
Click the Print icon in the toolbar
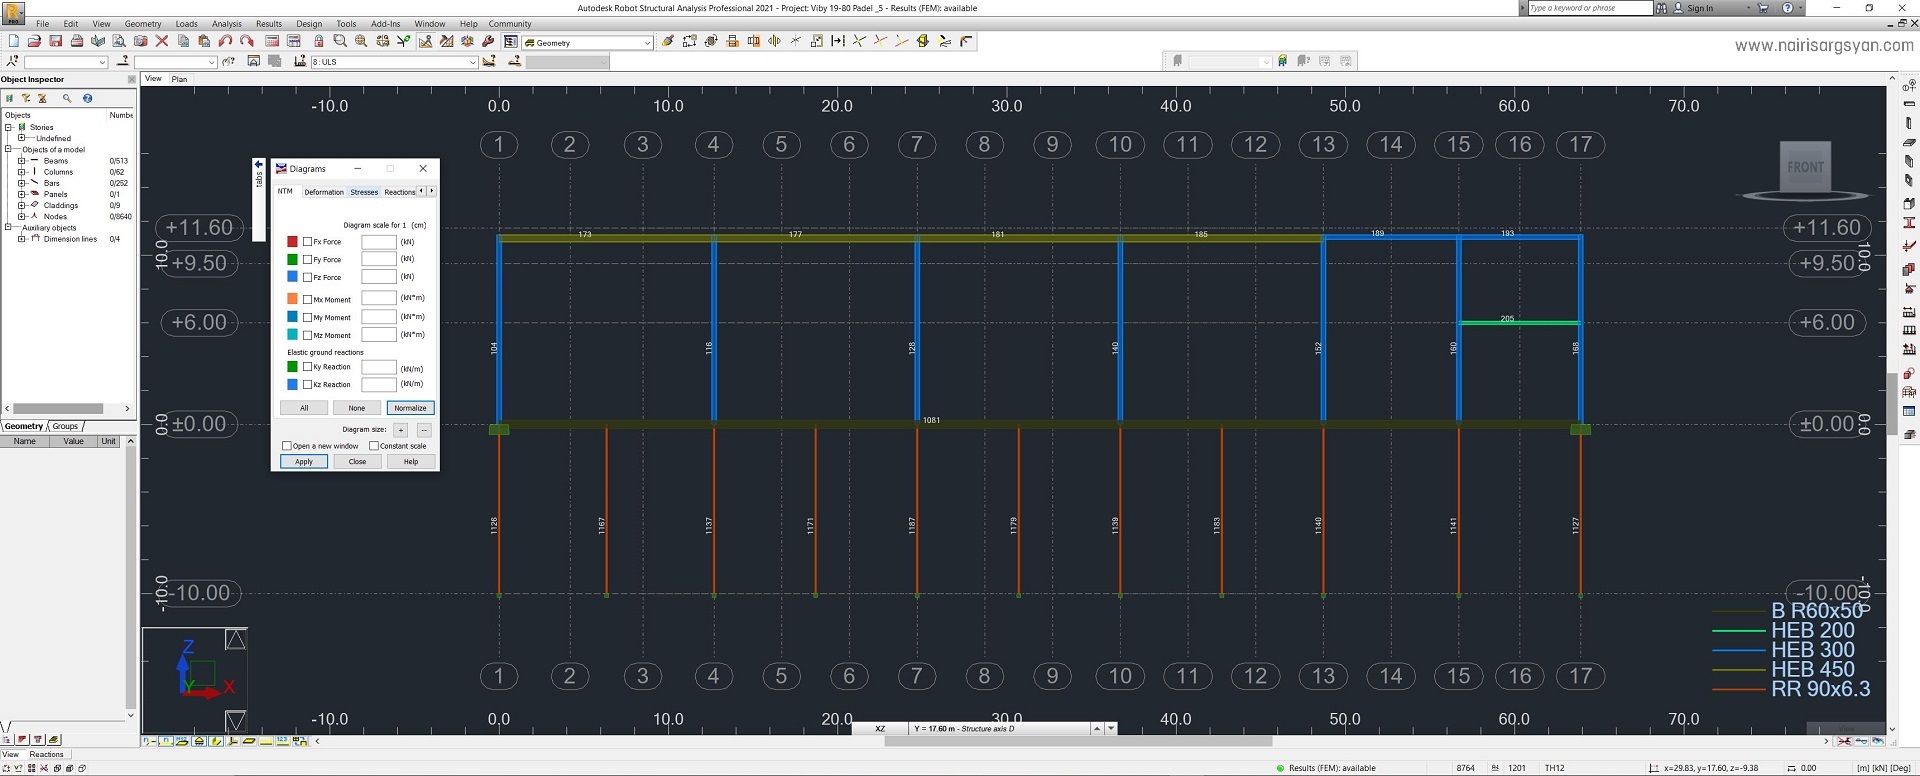[x=76, y=42]
